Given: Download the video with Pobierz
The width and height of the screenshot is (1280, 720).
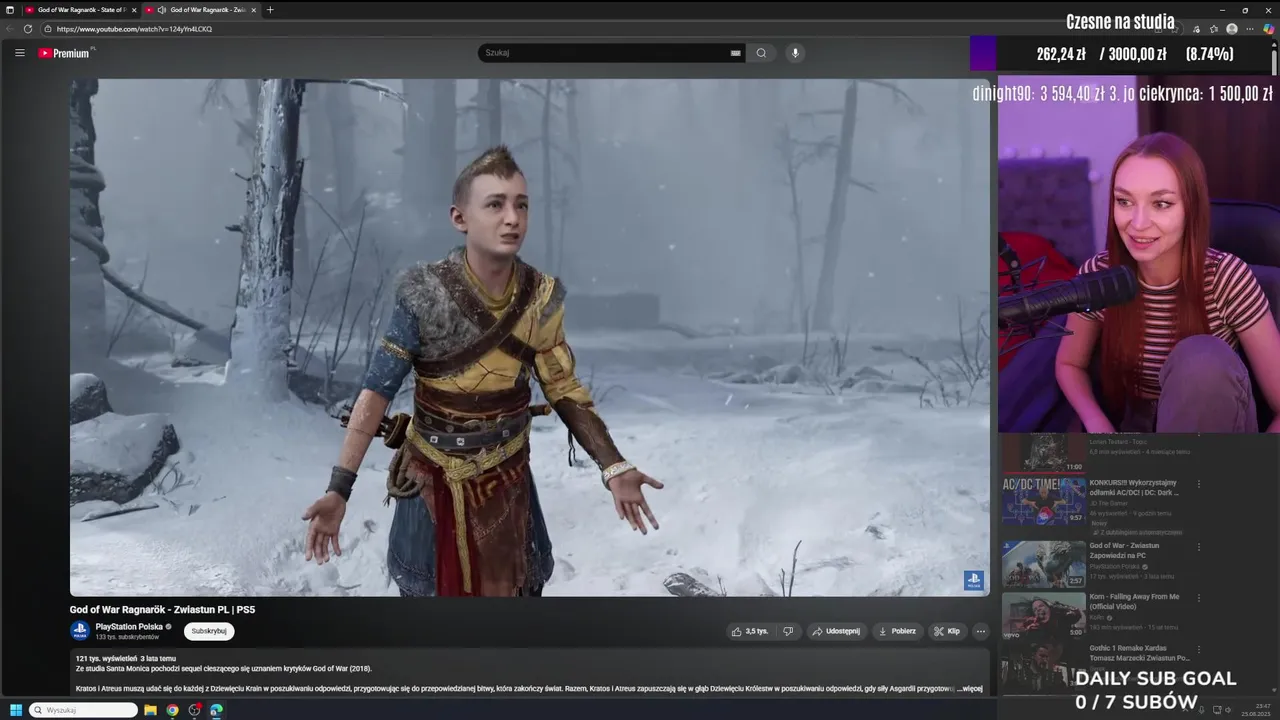Looking at the screenshot, I should [x=897, y=631].
